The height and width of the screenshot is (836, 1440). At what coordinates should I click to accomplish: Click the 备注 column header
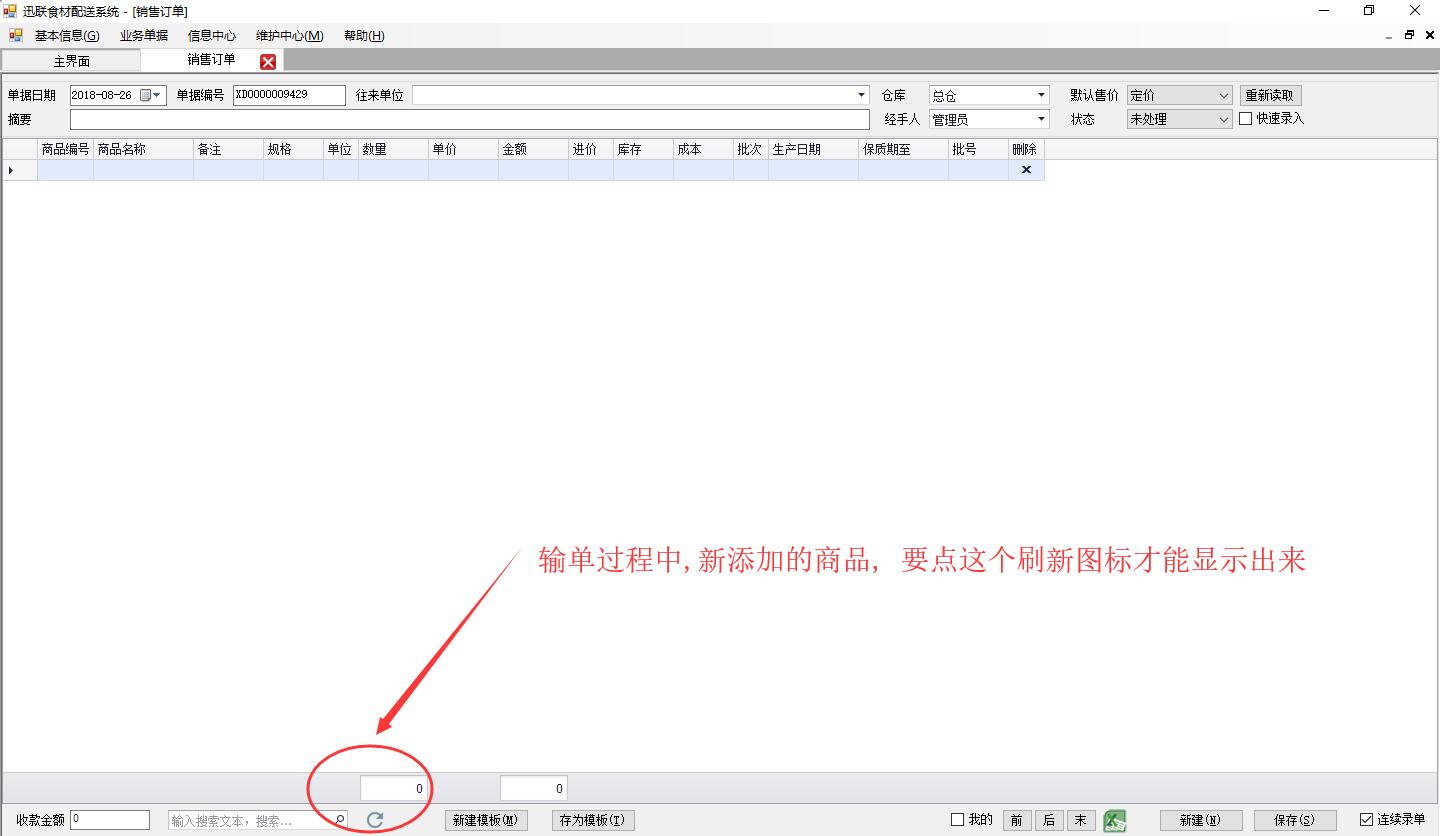(229, 149)
